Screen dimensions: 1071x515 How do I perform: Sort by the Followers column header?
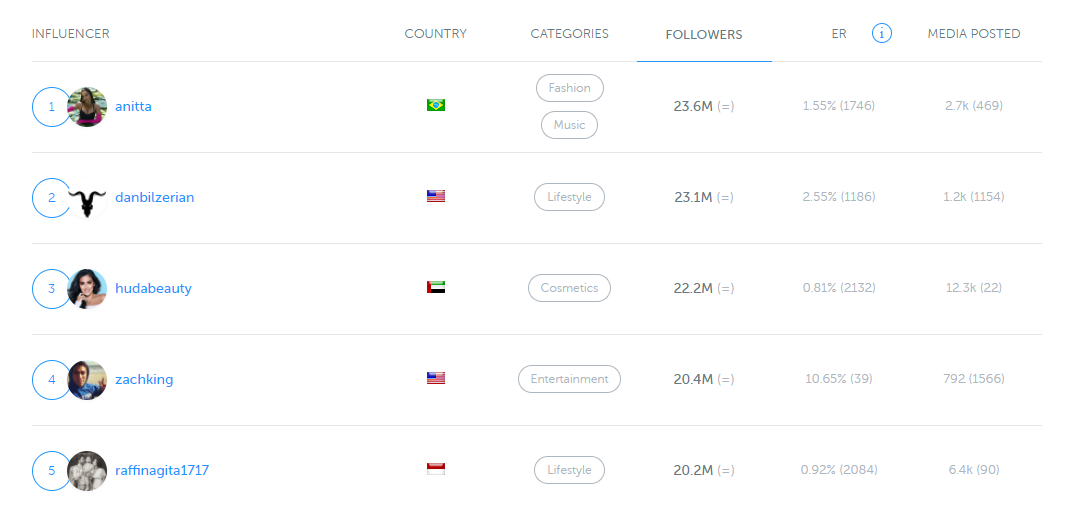click(x=704, y=35)
